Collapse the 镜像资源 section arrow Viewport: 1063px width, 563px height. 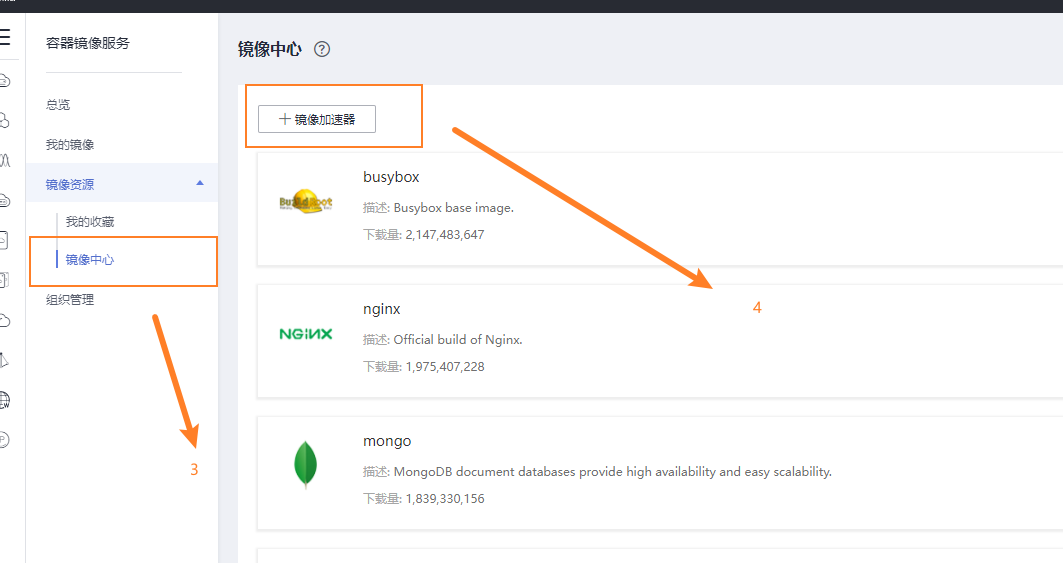click(200, 183)
